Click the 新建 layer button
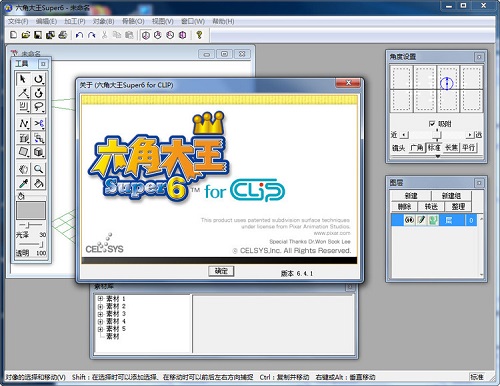This screenshot has height=386, width=500. [x=411, y=196]
